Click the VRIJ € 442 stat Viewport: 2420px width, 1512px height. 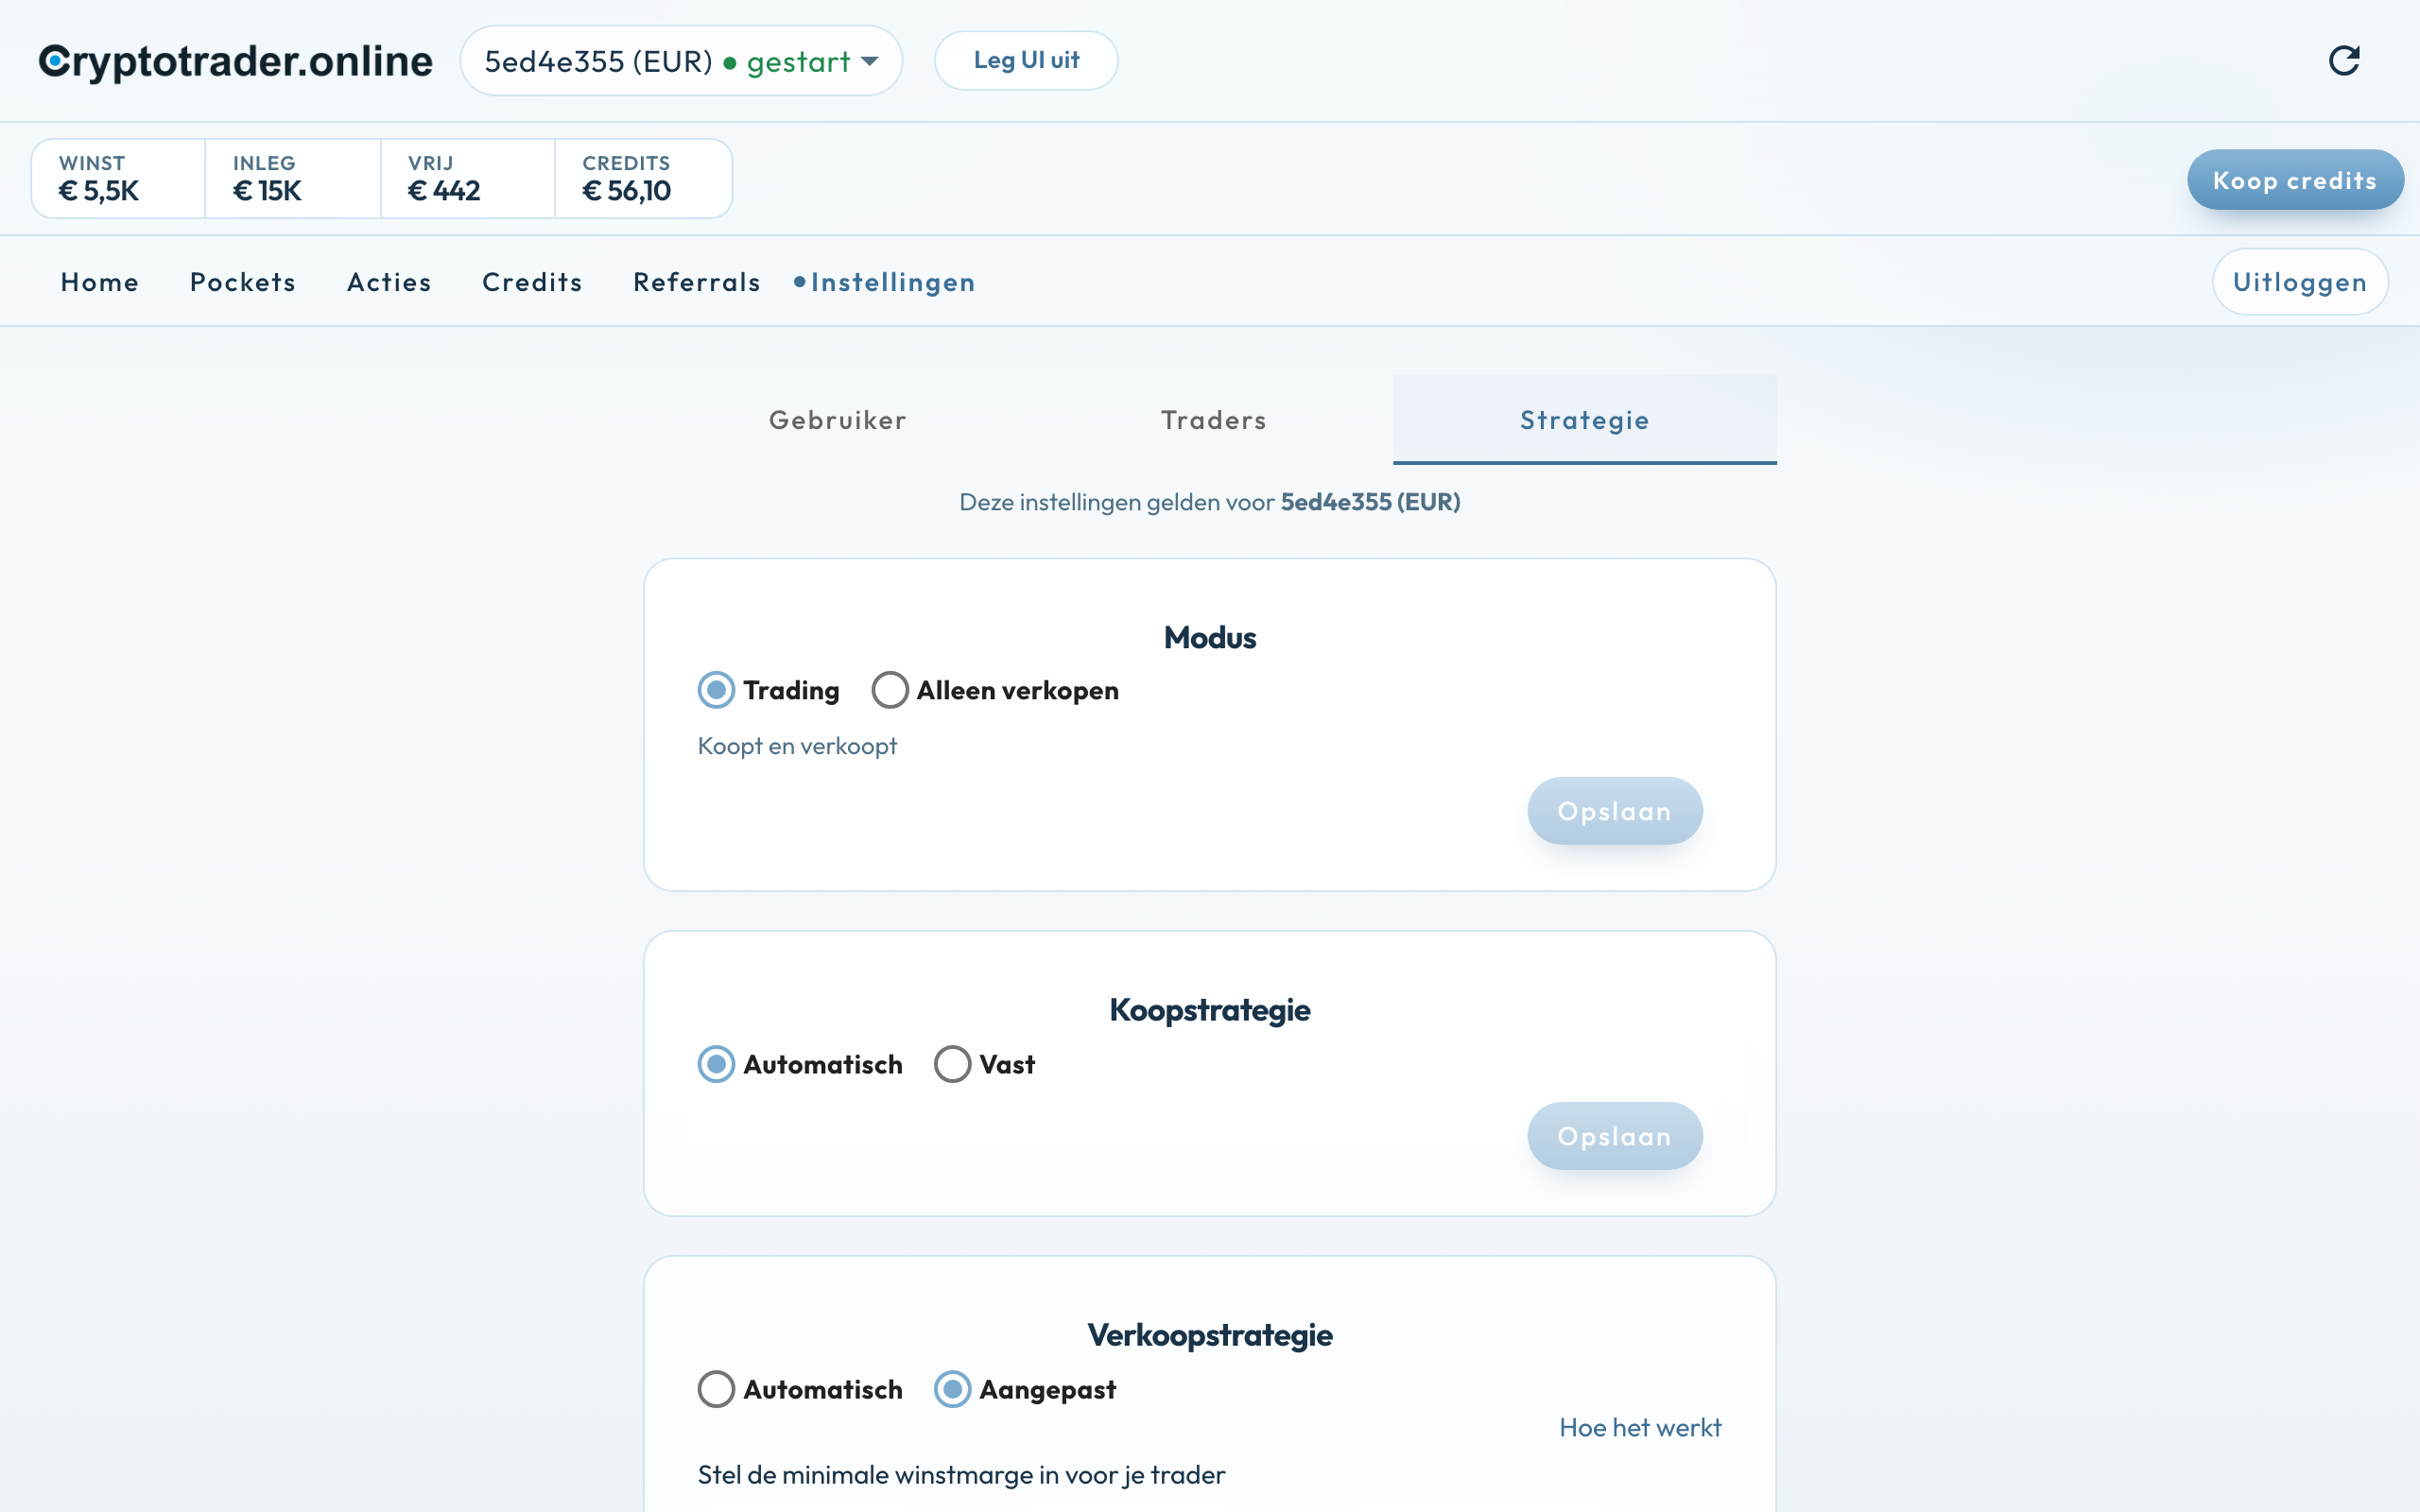pyautogui.click(x=467, y=178)
